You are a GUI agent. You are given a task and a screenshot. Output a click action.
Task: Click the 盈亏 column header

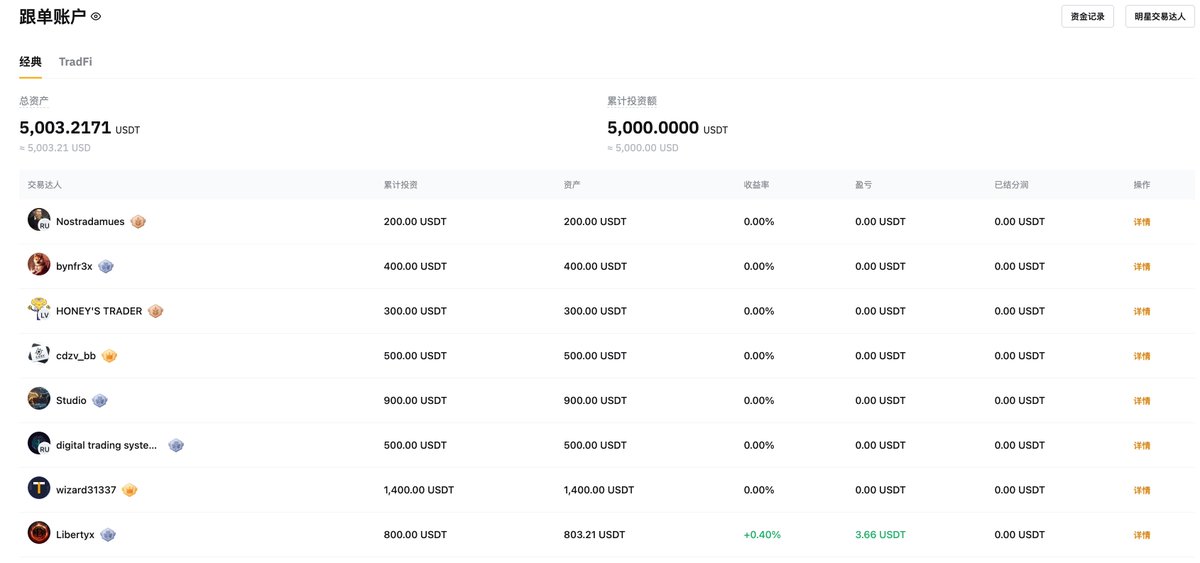point(864,185)
